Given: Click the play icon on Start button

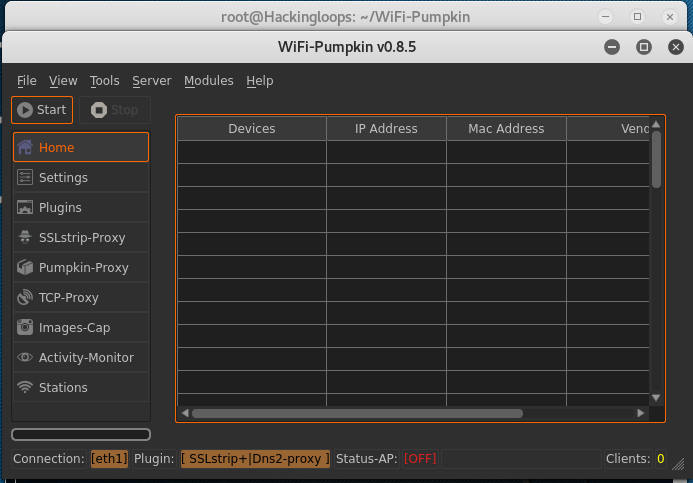Looking at the screenshot, I should [25, 110].
